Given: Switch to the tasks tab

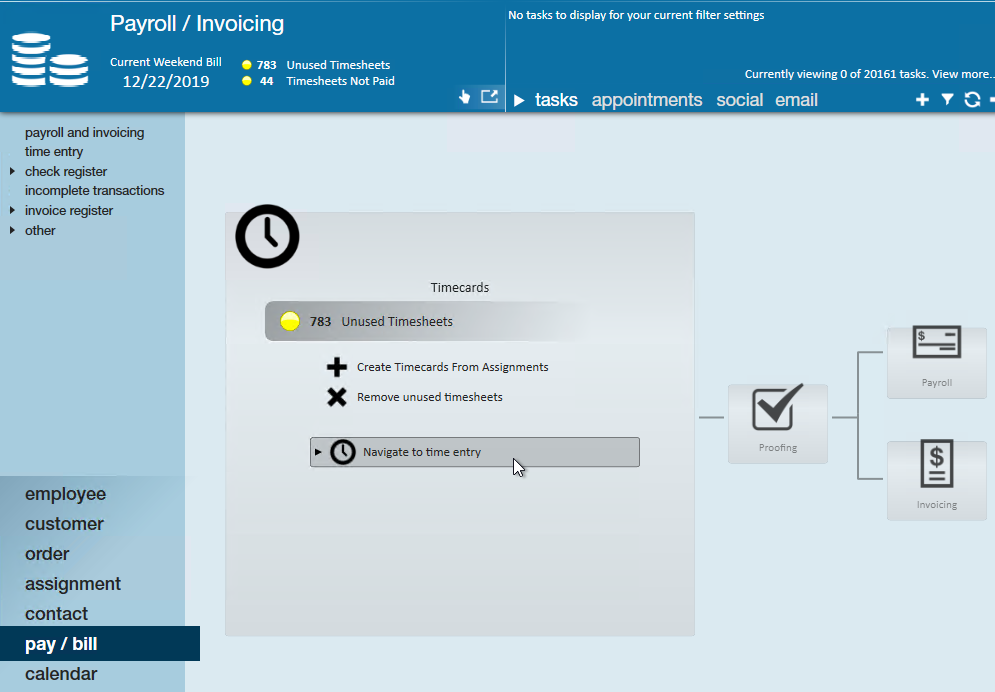Looking at the screenshot, I should tap(556, 100).
